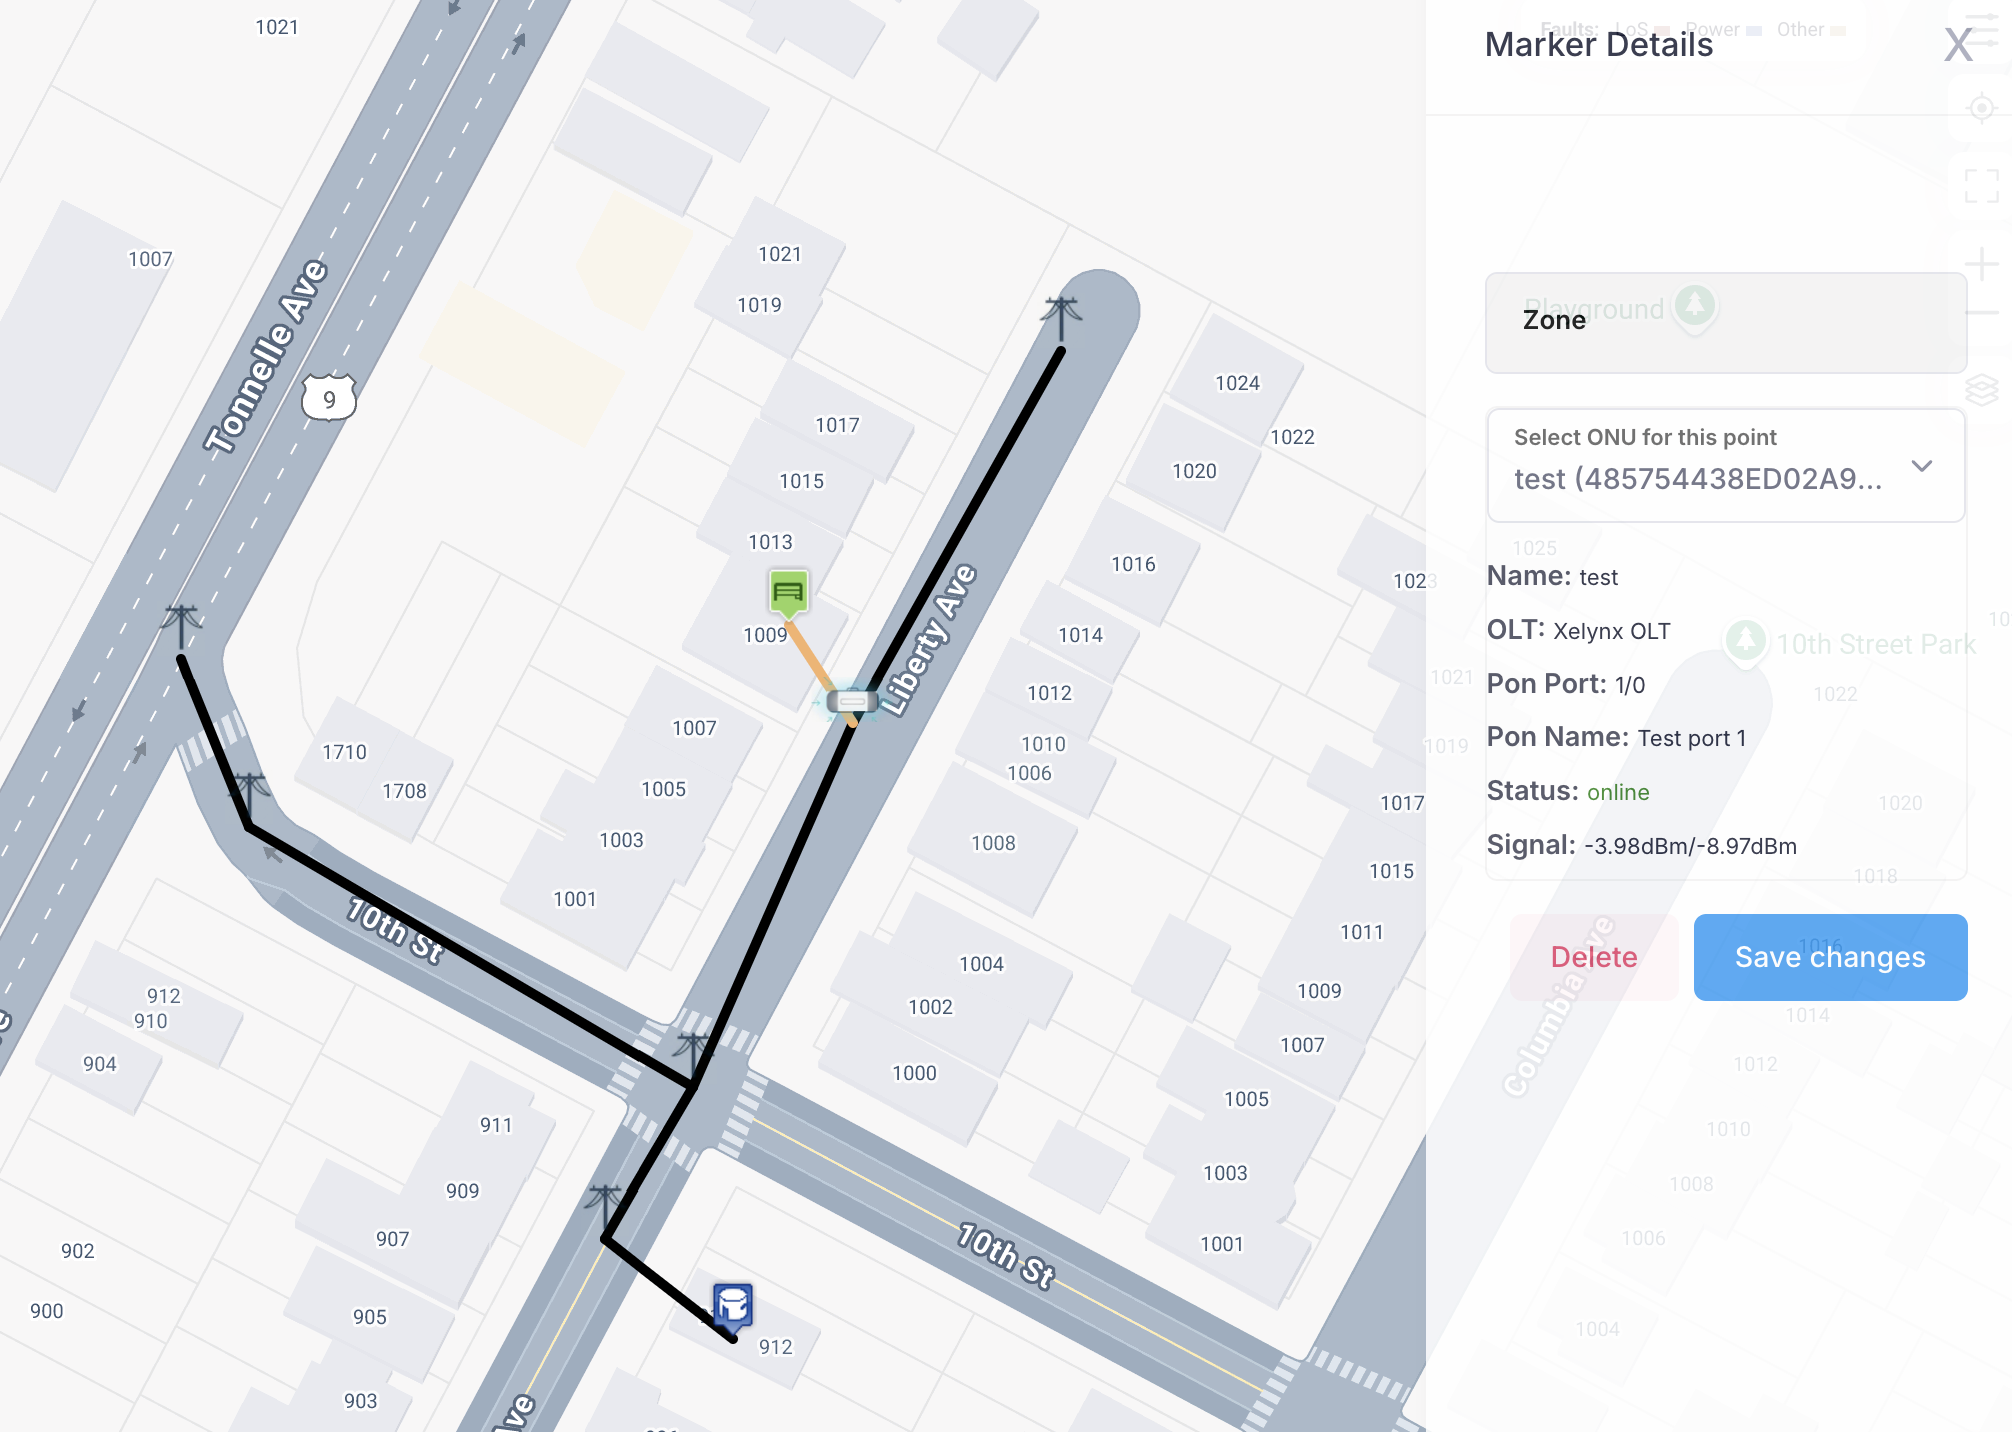2012x1432 pixels.
Task: Click the ONU selection showing test (485754438ED02A9...
Action: [x=1697, y=479]
